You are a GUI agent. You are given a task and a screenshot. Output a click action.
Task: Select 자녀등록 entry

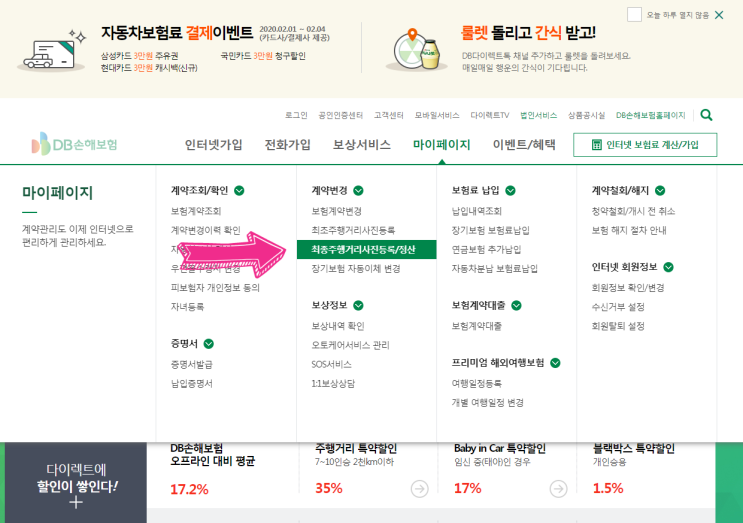pyautogui.click(x=187, y=307)
